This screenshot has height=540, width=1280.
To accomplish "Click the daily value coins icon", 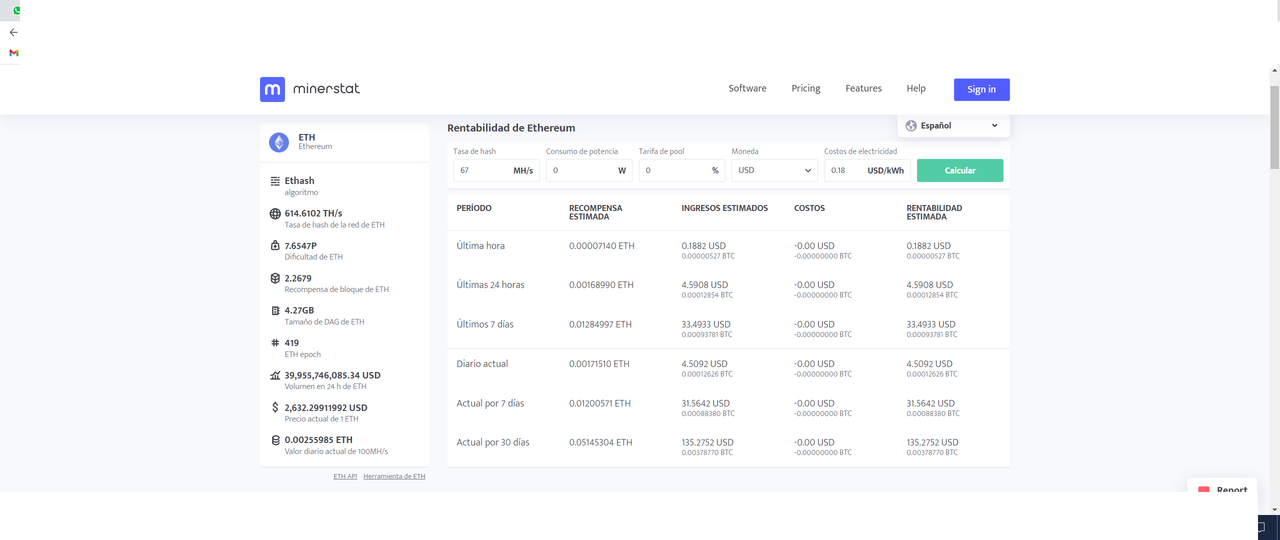I will pos(275,440).
